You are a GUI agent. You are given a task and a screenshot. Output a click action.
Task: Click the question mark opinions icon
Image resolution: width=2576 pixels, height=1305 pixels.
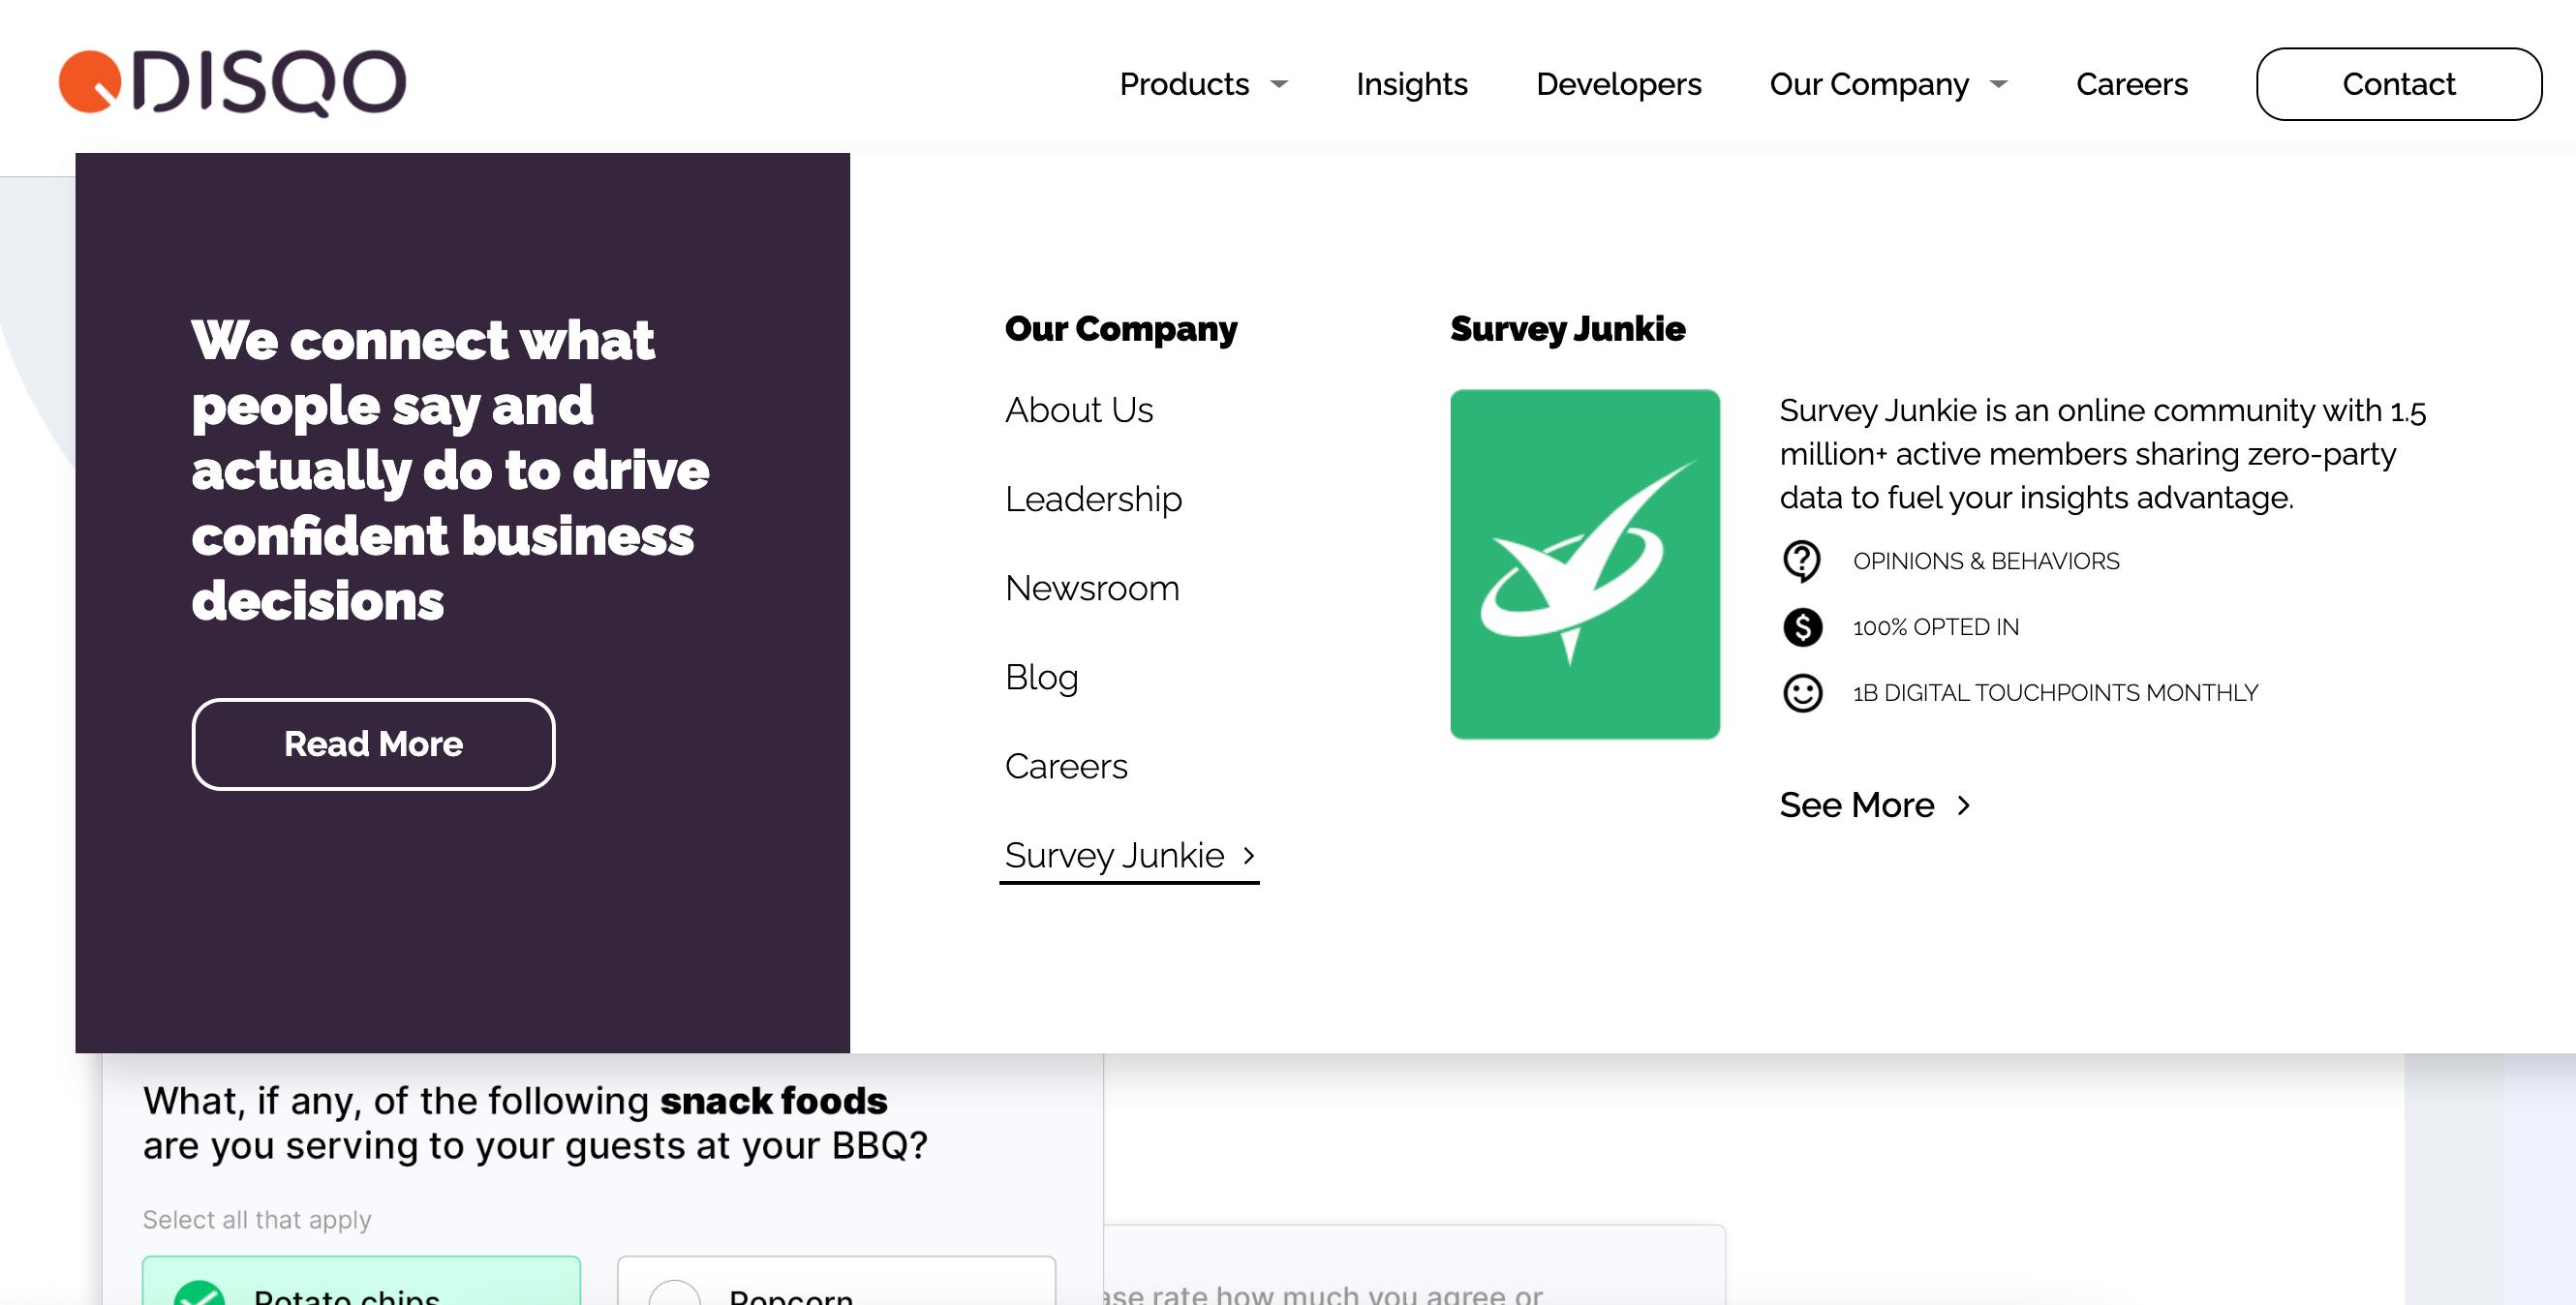coord(1802,561)
